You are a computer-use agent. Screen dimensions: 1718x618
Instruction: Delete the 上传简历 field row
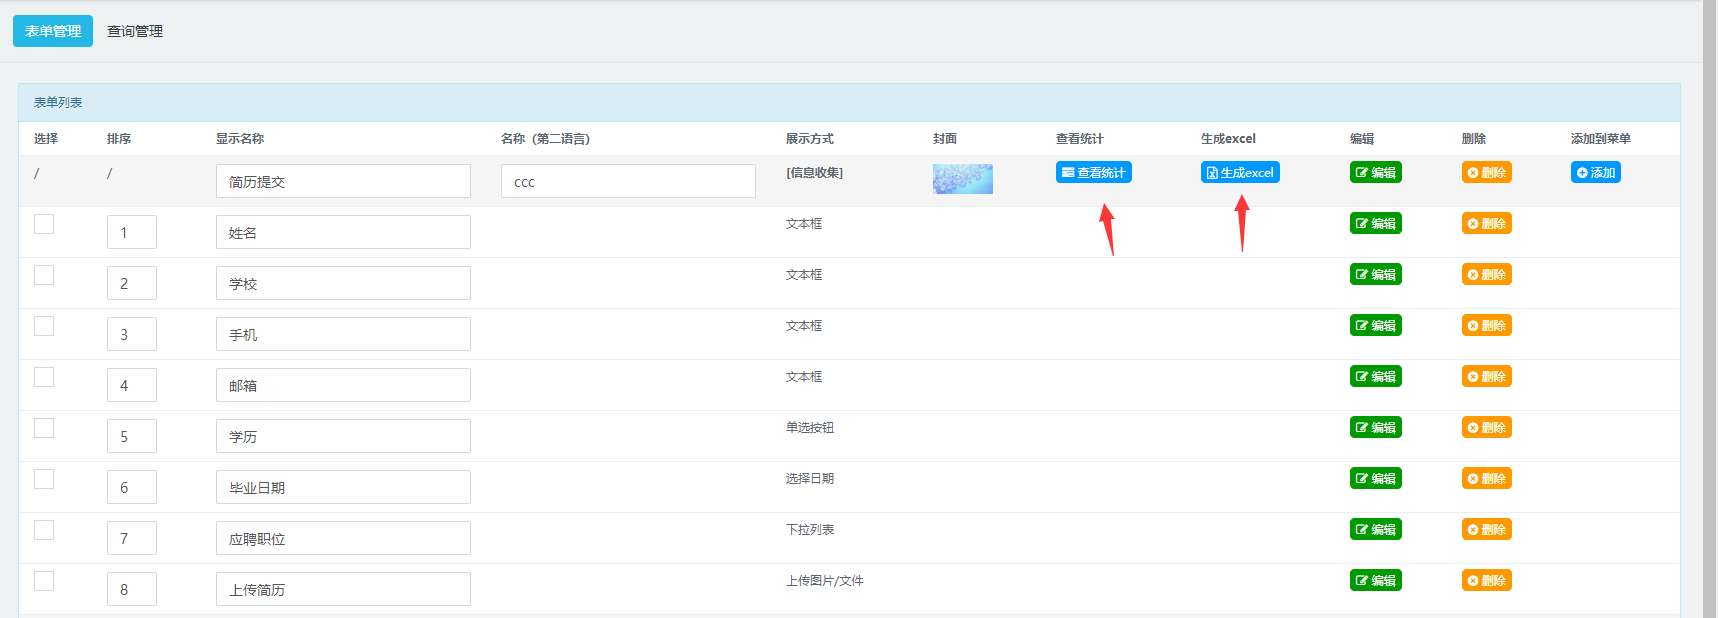1486,581
